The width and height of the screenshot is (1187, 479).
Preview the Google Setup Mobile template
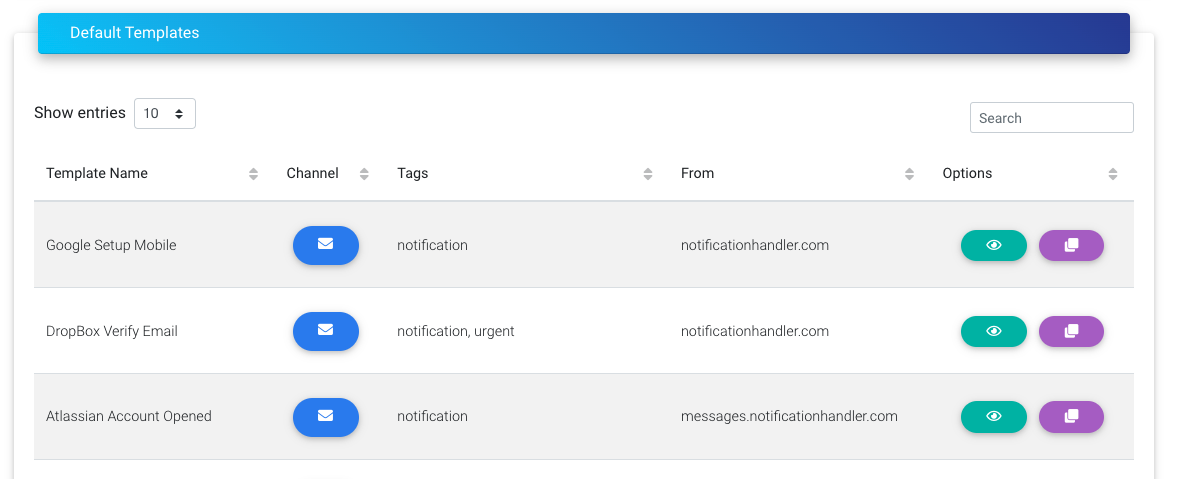tap(993, 245)
